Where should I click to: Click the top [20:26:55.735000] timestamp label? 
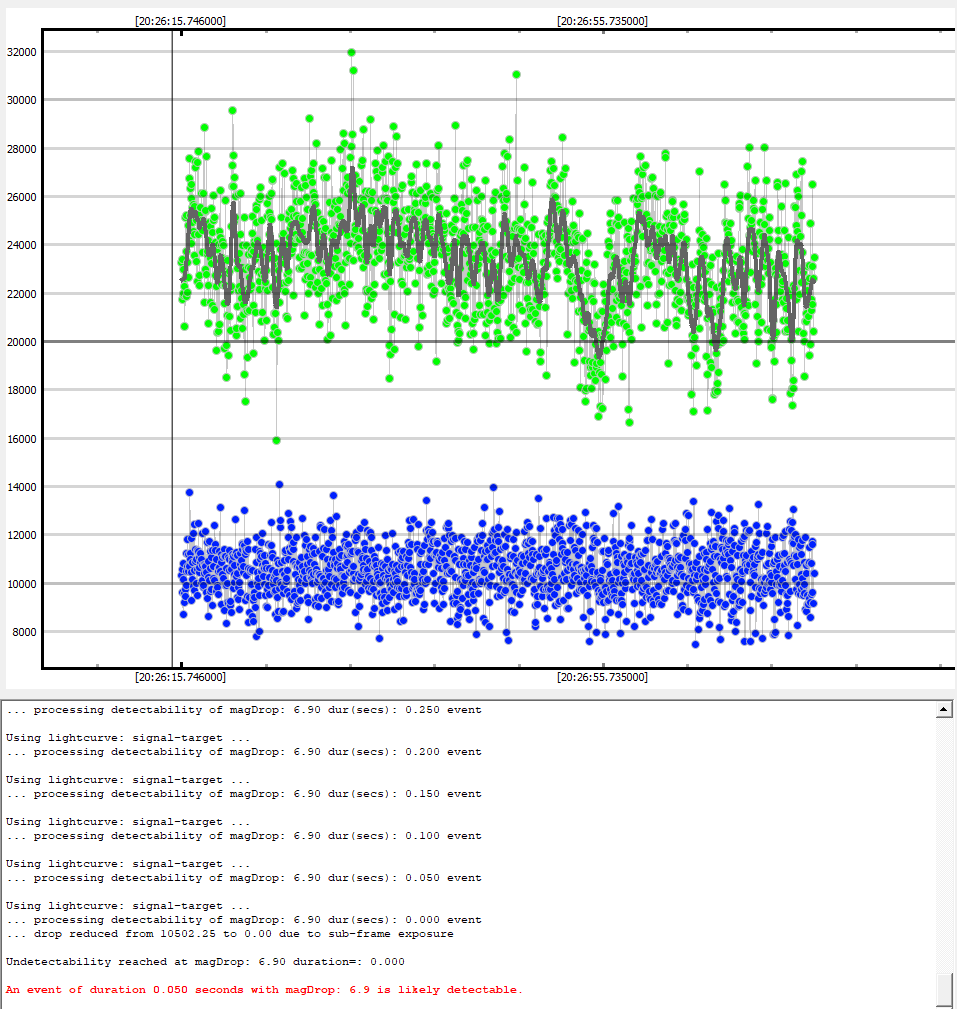[x=602, y=21]
